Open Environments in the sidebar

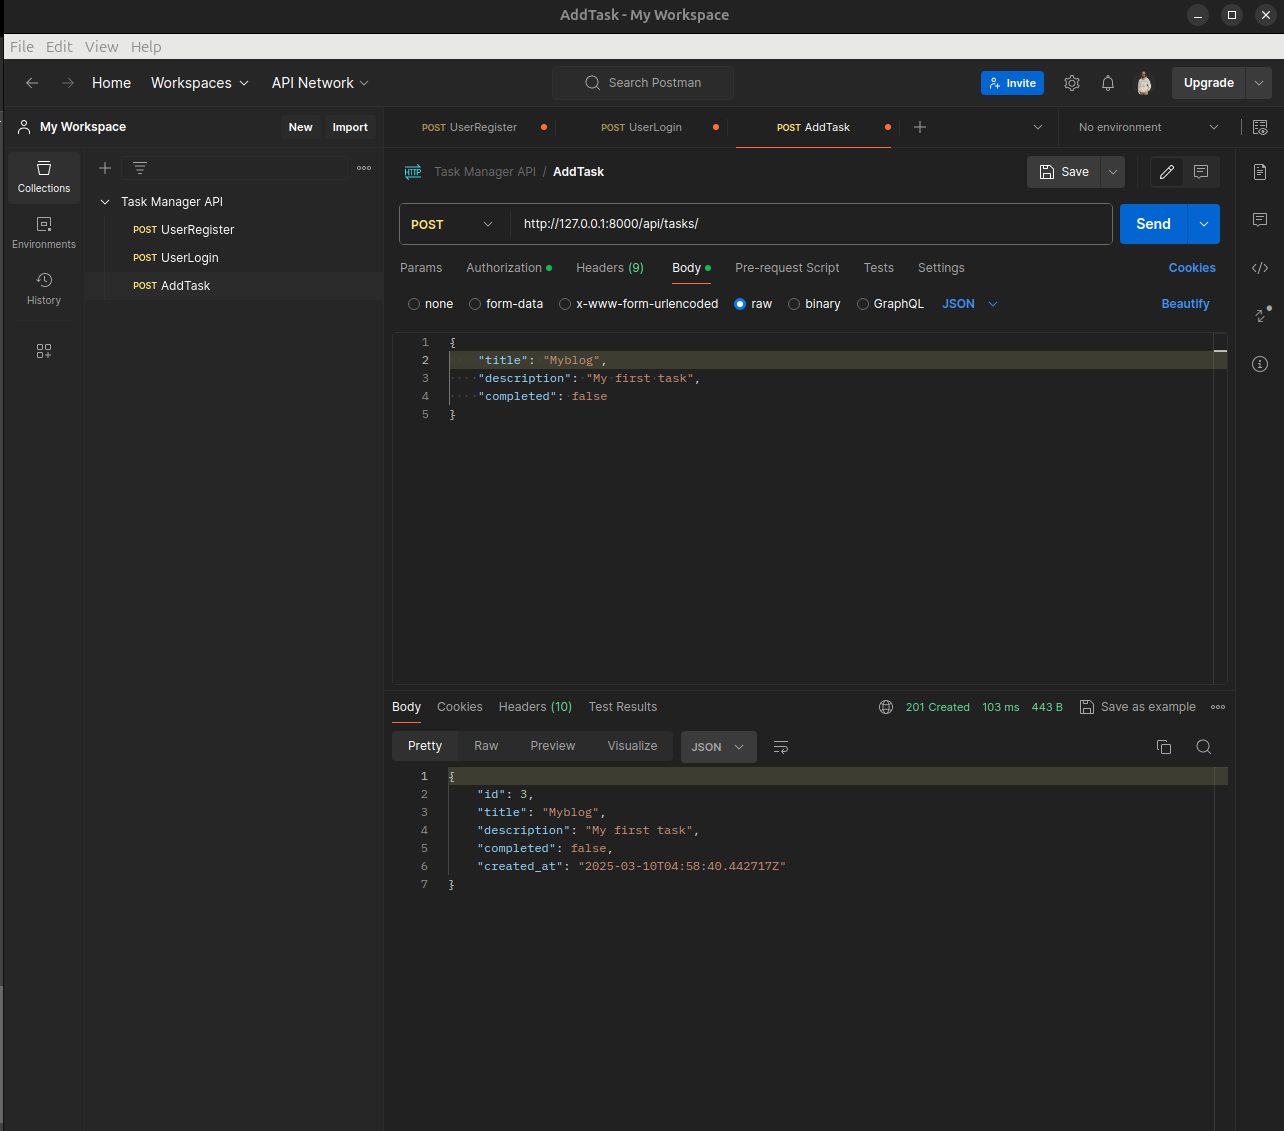(x=44, y=233)
